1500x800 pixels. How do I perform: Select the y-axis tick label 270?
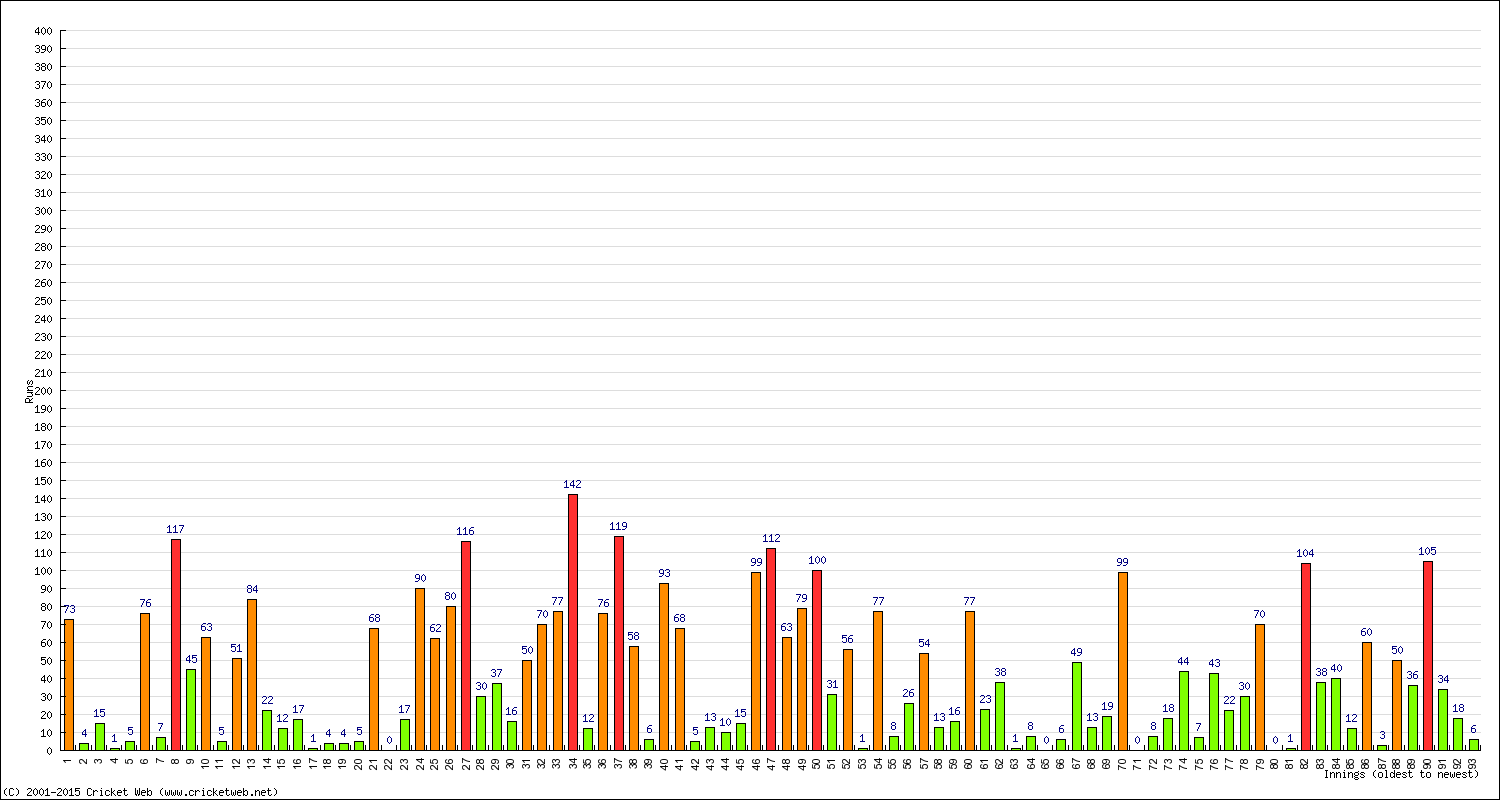coord(43,265)
